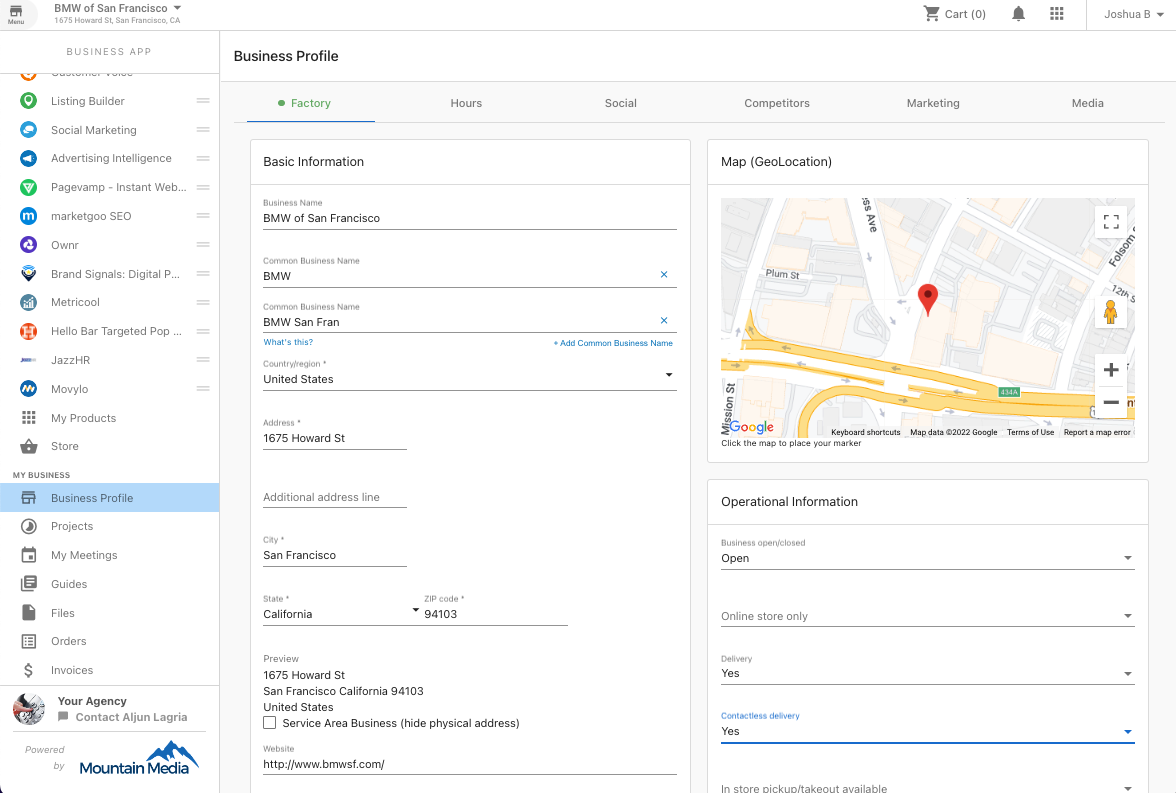1176x793 pixels.
Task: Click the Business Name input field
Action: [x=470, y=218]
